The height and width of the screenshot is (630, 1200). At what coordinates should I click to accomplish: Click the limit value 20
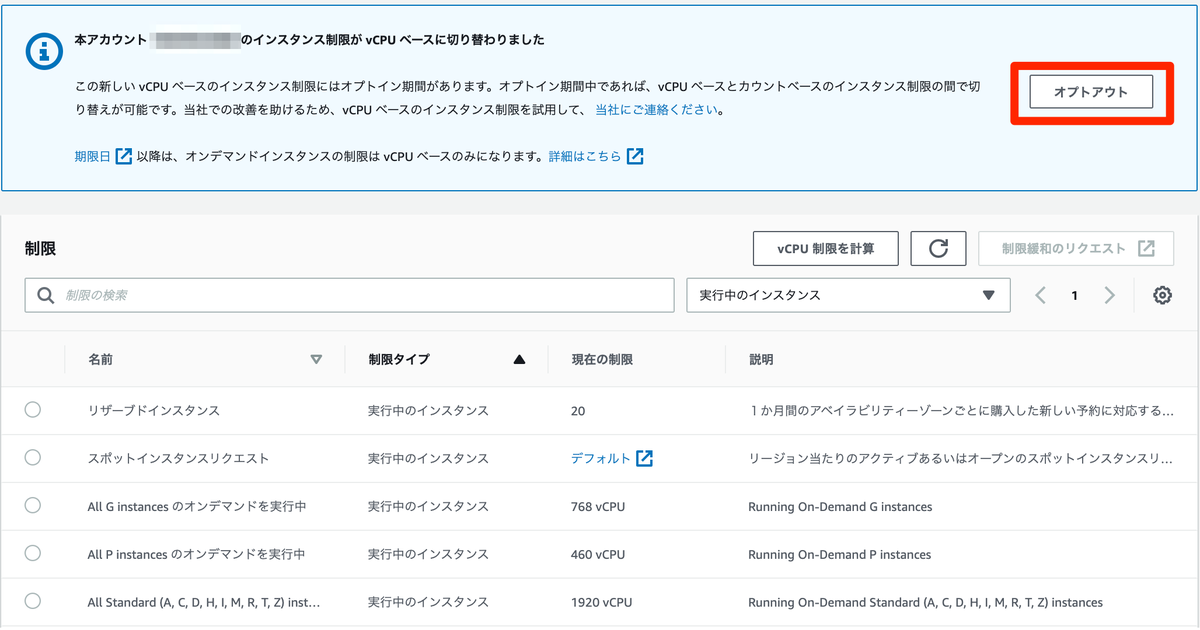[x=578, y=411]
